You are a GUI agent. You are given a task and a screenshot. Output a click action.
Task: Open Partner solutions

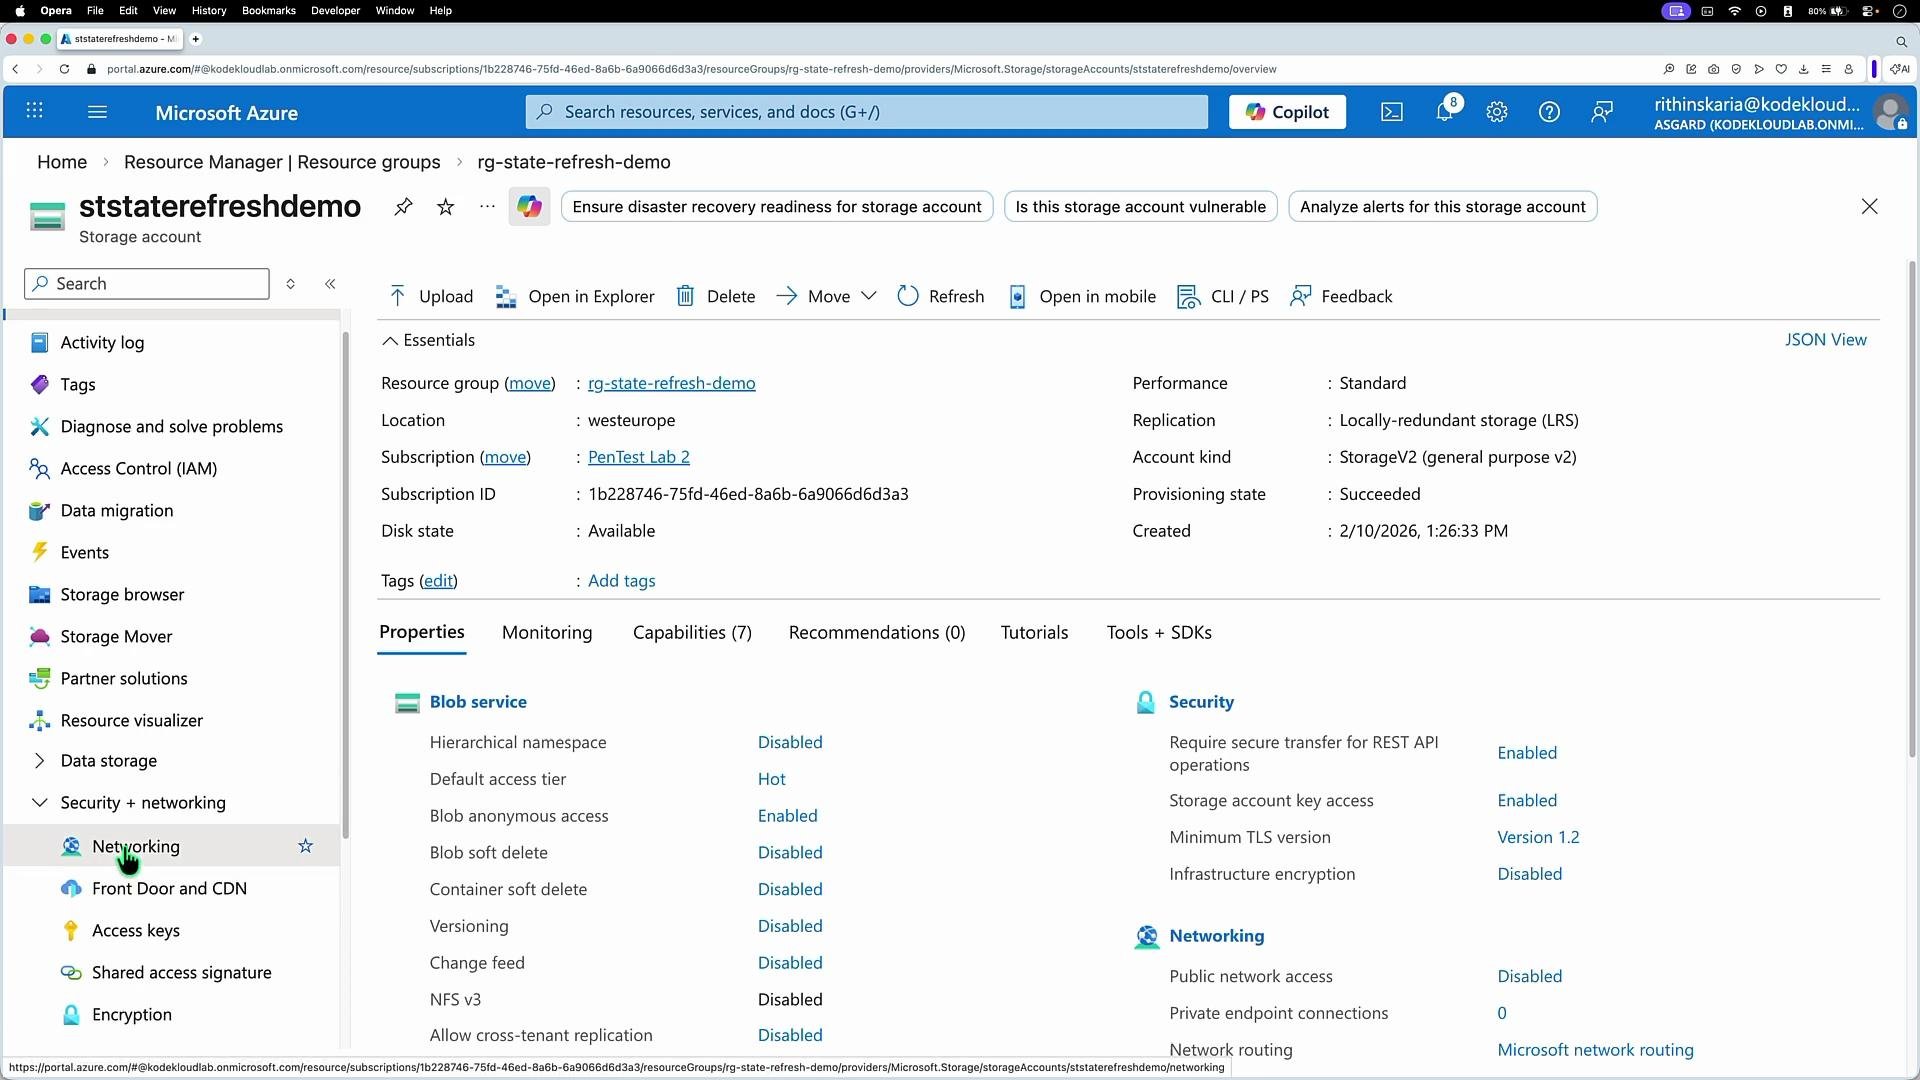[x=124, y=679]
